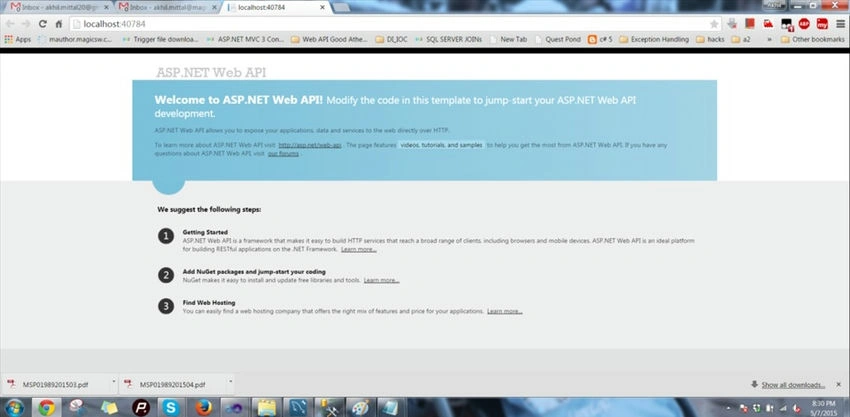850x417 pixels.
Task: Open the black circular P taskbar icon
Action: coord(140,407)
